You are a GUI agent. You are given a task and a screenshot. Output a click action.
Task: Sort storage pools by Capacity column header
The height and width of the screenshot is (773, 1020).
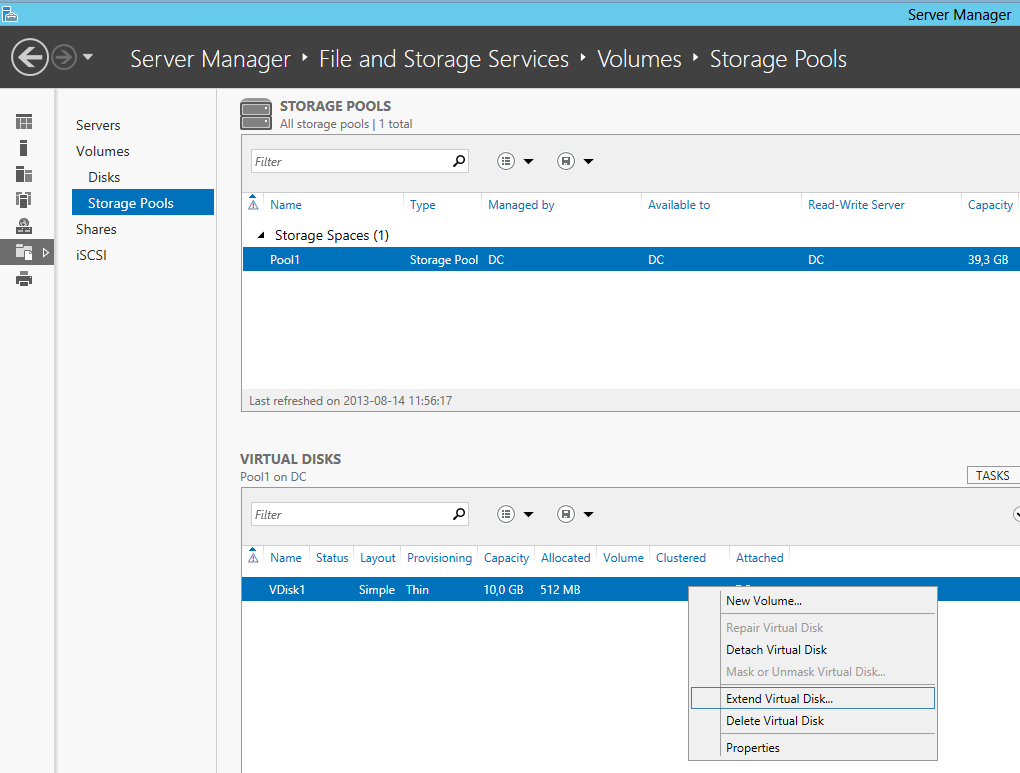coord(990,205)
